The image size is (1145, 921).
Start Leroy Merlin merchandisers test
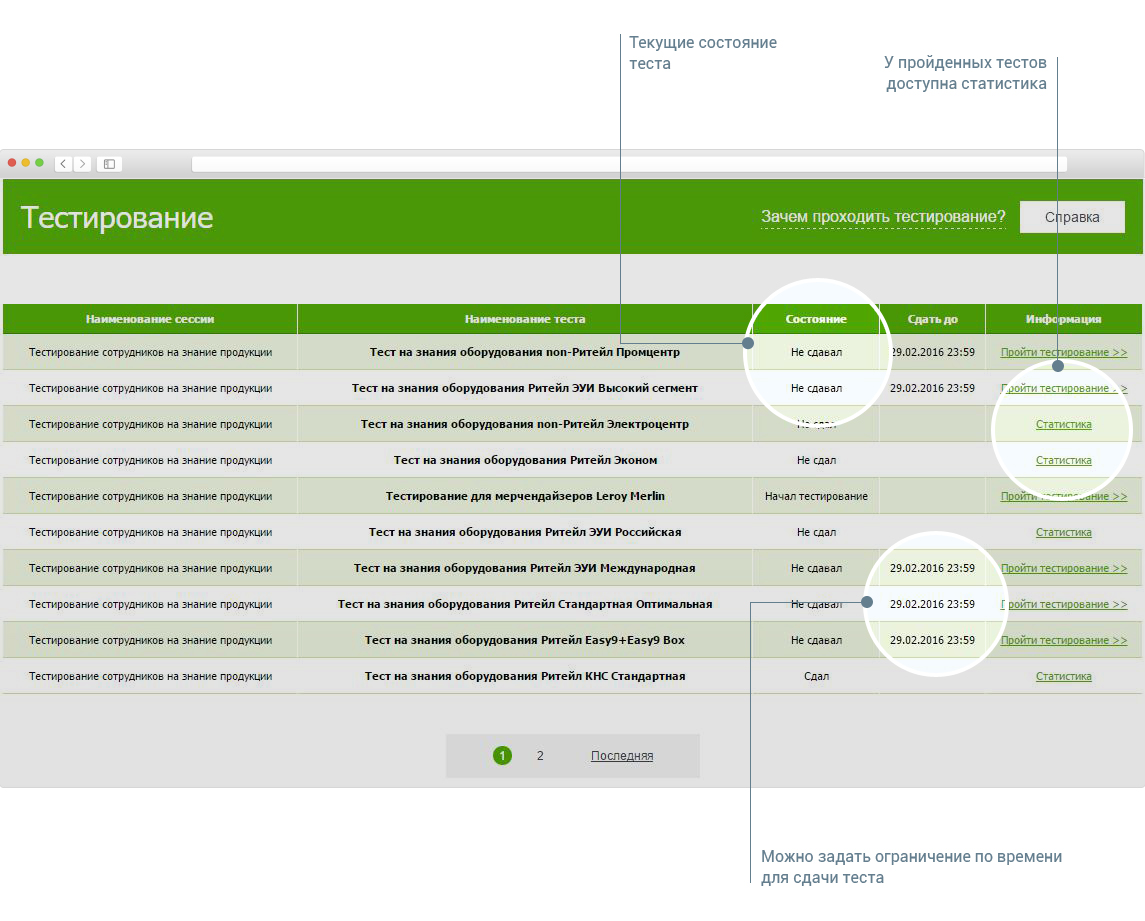click(1063, 496)
